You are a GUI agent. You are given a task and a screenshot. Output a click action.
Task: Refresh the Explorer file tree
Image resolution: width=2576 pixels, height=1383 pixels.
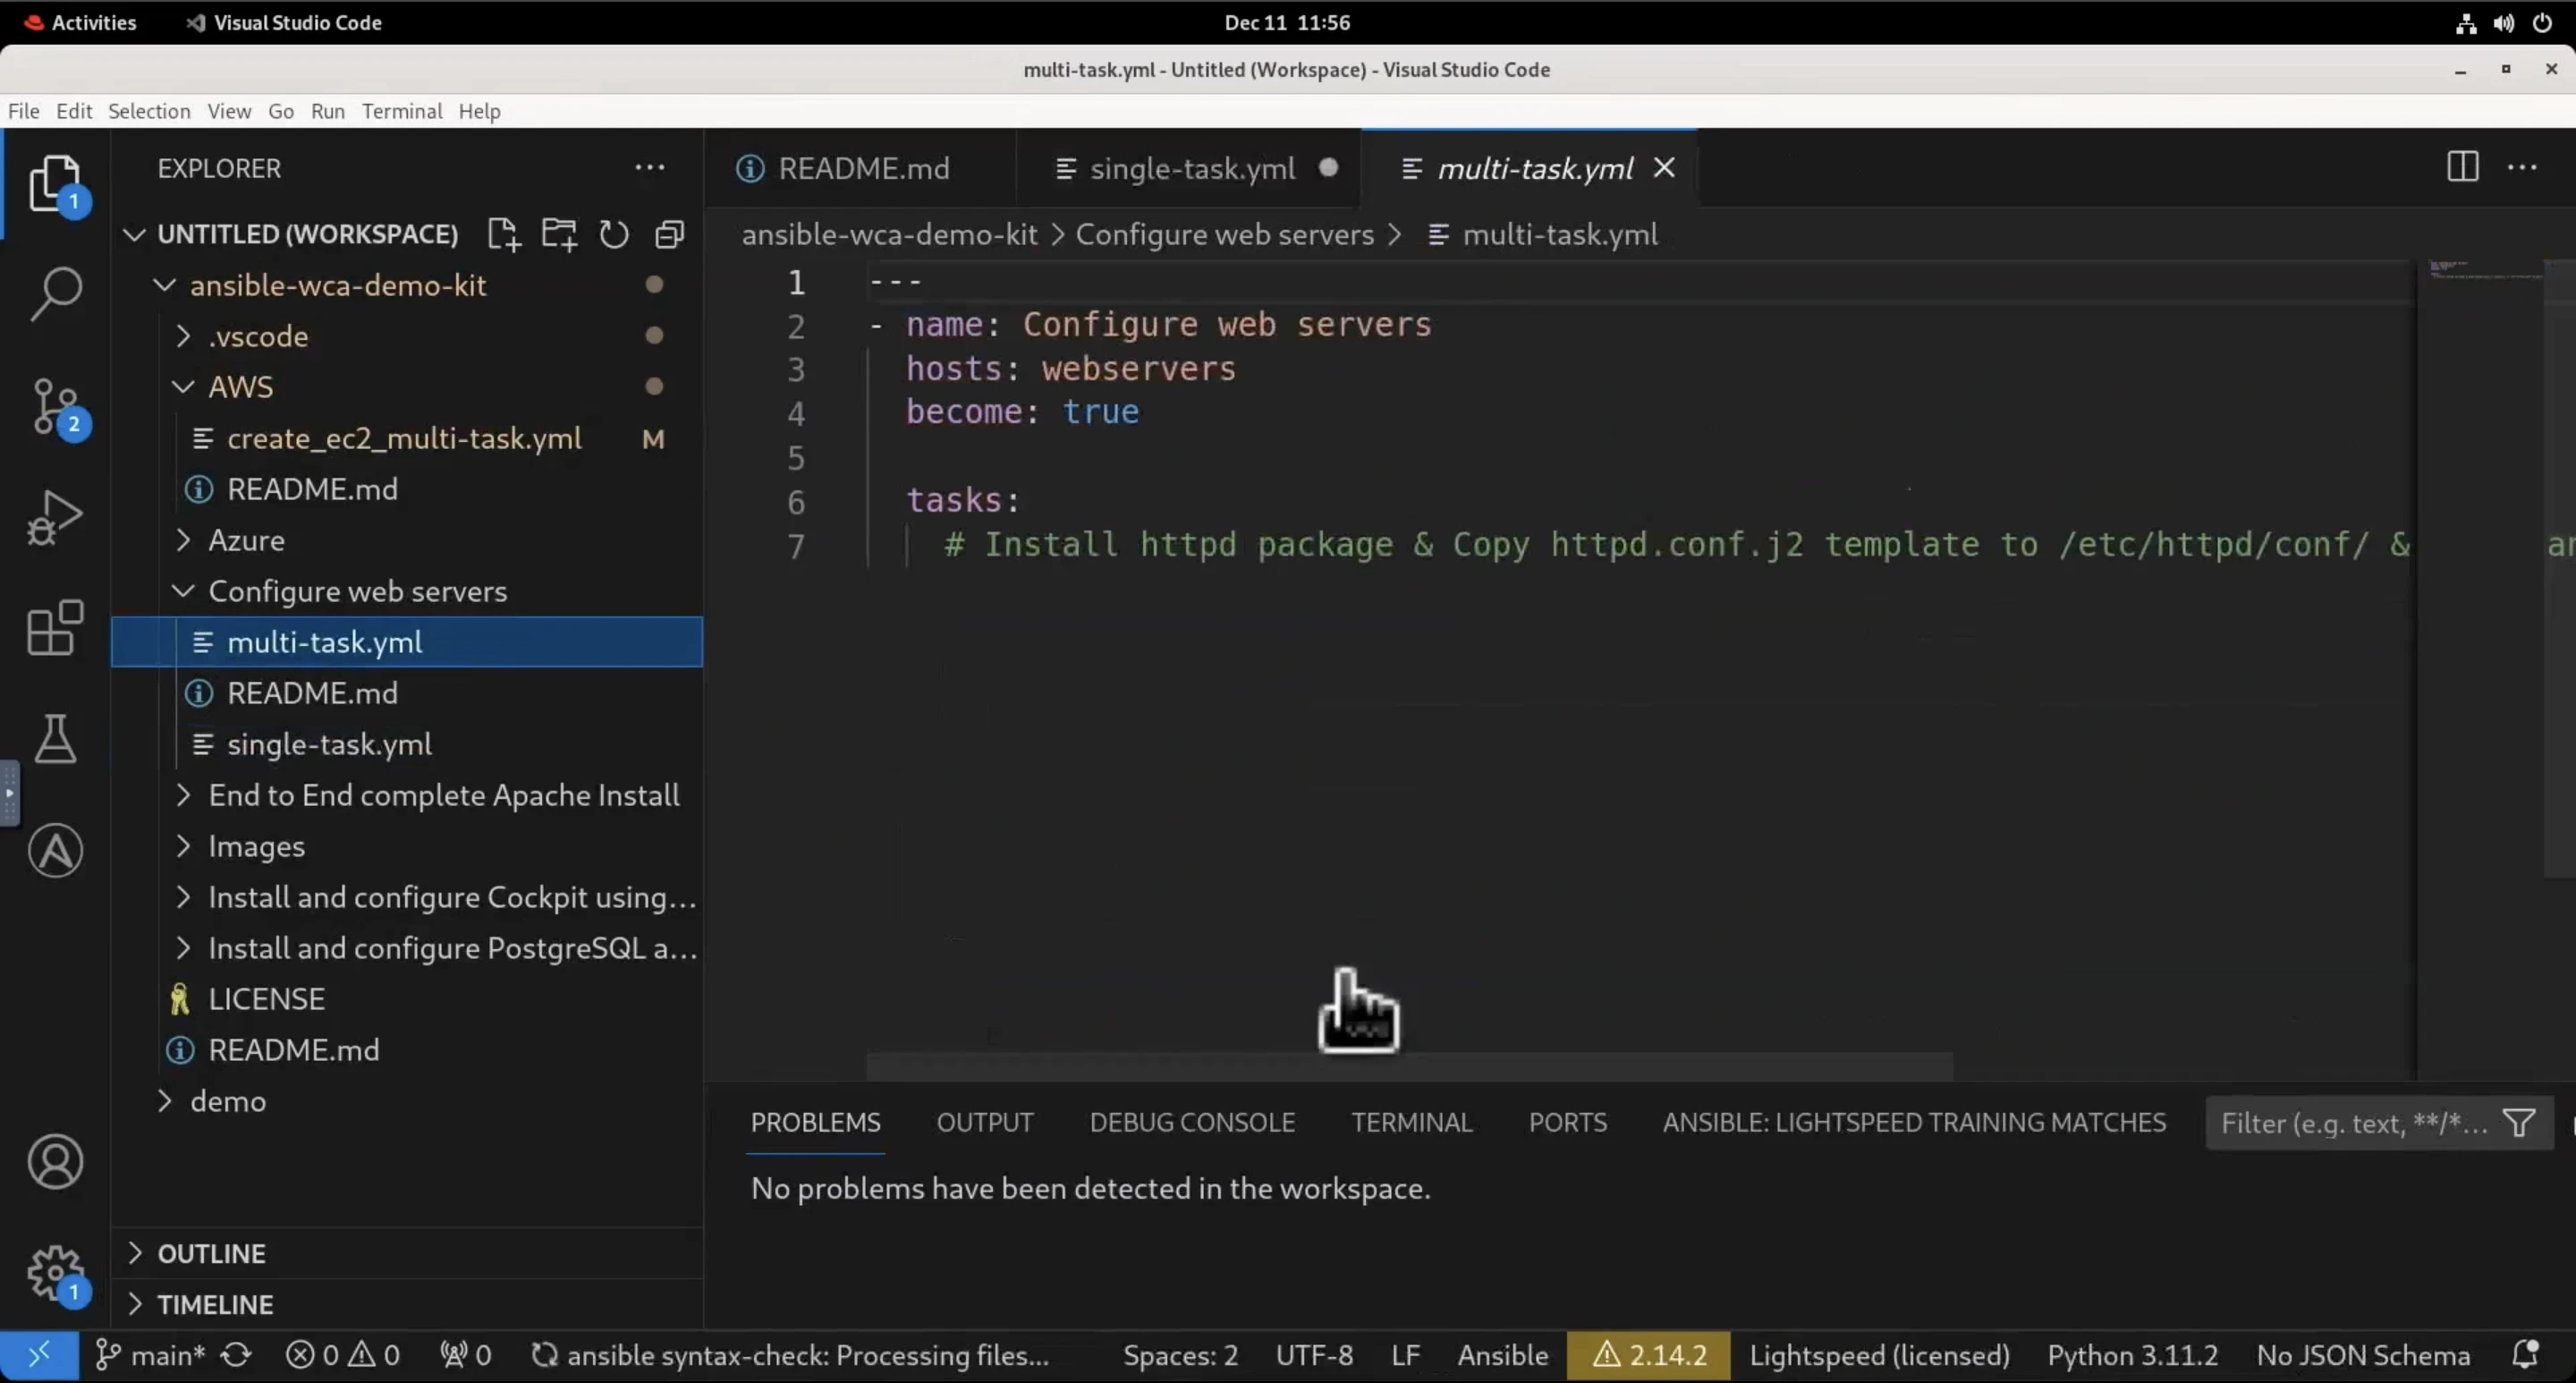(614, 235)
